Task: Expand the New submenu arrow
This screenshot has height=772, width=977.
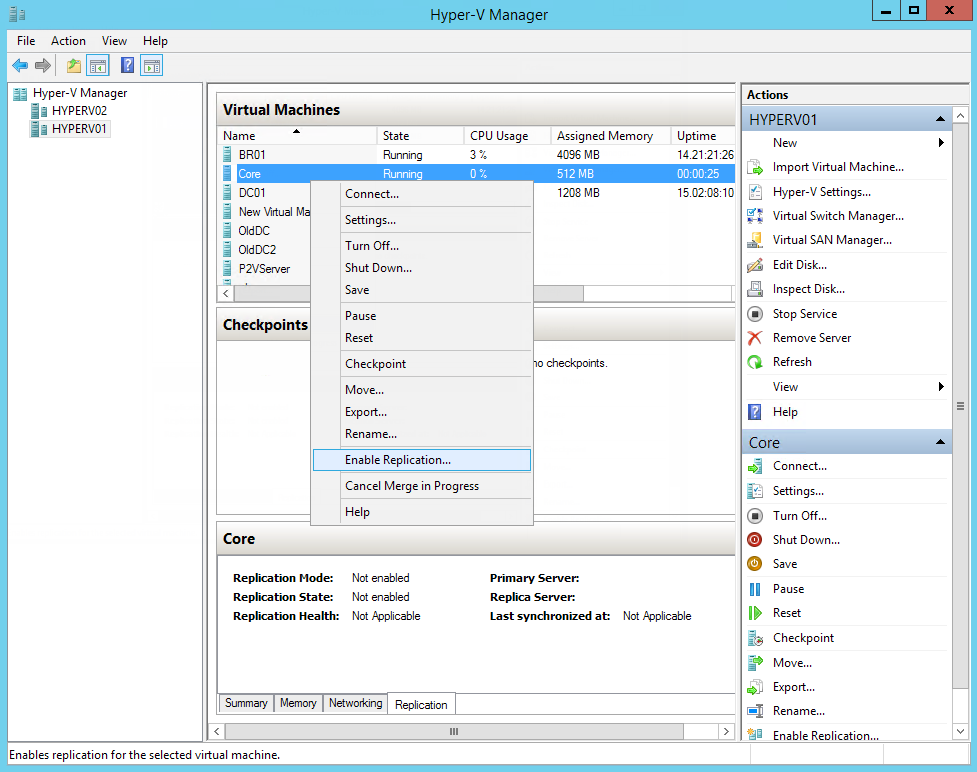Action: coord(941,143)
